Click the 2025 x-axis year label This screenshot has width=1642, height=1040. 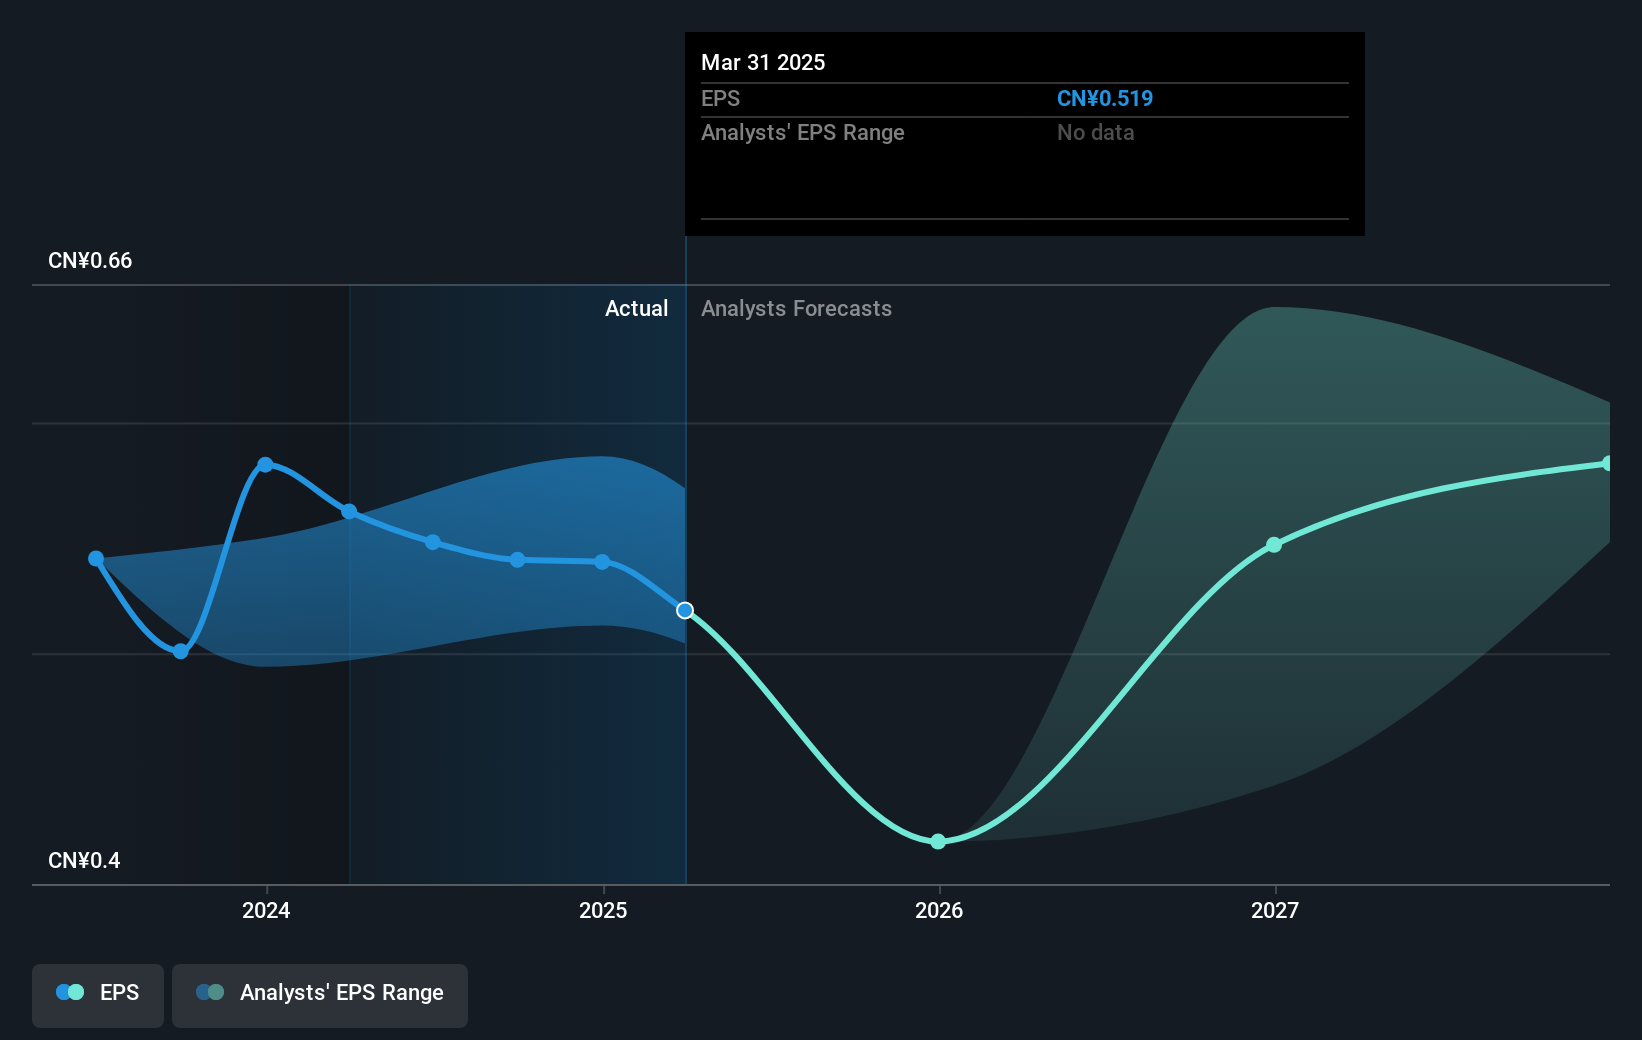[x=603, y=910]
